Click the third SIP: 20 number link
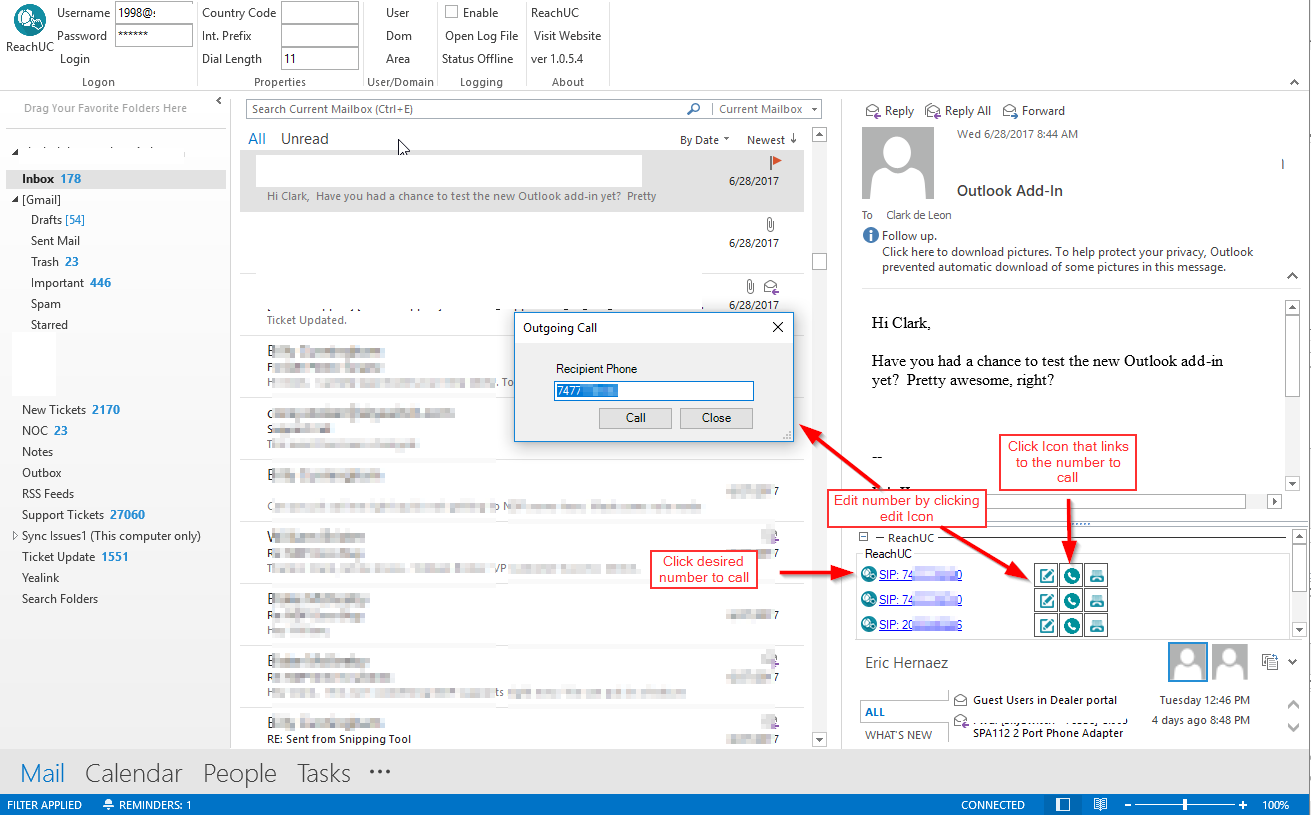 click(920, 625)
